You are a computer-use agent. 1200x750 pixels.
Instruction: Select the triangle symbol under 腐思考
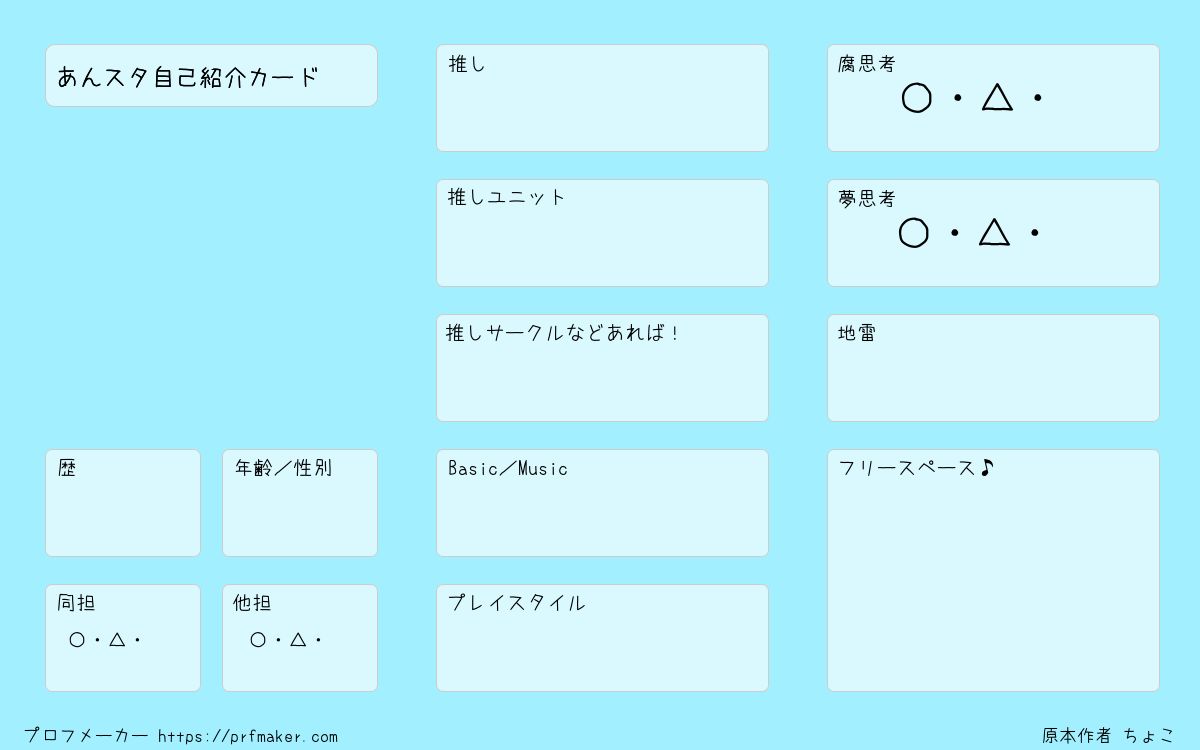997,97
